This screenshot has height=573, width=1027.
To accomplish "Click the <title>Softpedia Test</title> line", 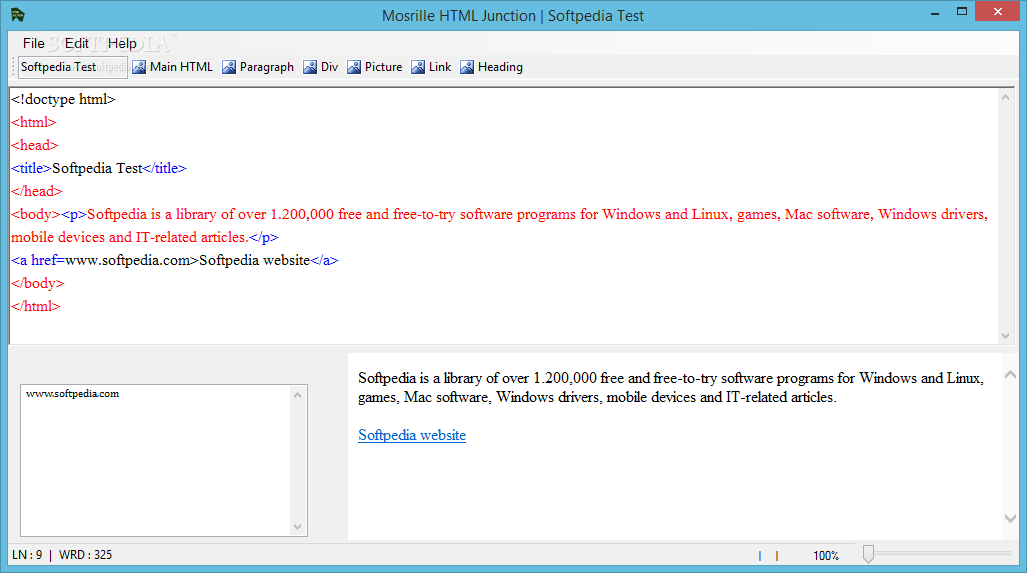I will coord(99,168).
